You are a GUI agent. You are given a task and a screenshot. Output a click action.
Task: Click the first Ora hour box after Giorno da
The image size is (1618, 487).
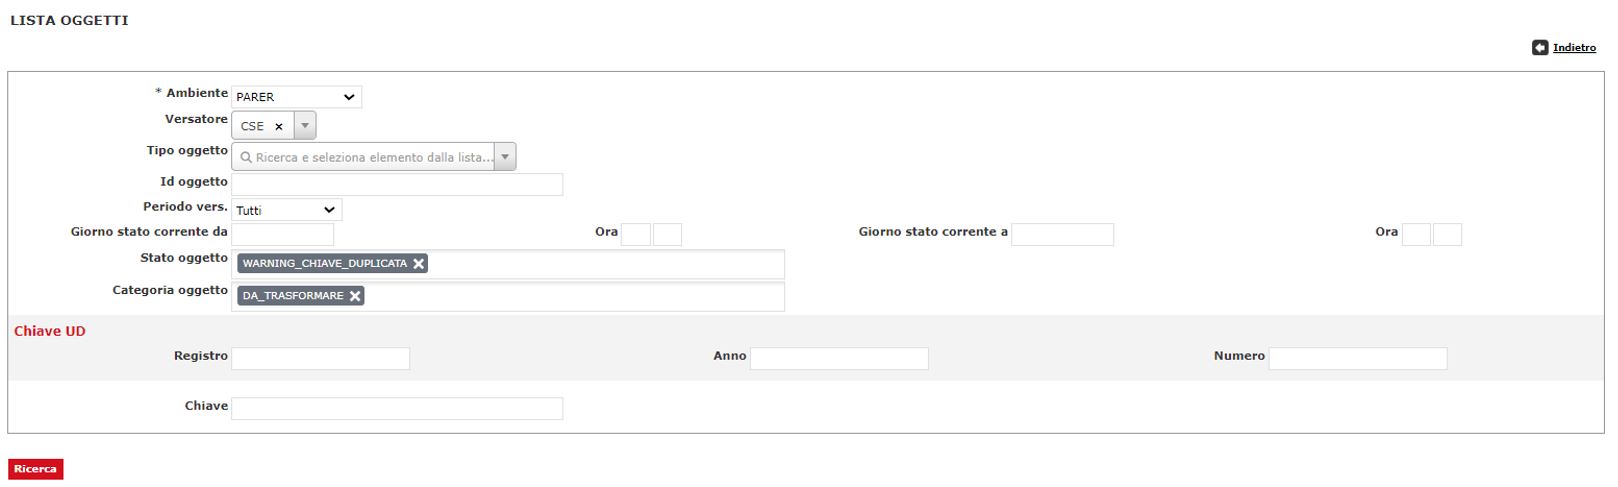[636, 234]
